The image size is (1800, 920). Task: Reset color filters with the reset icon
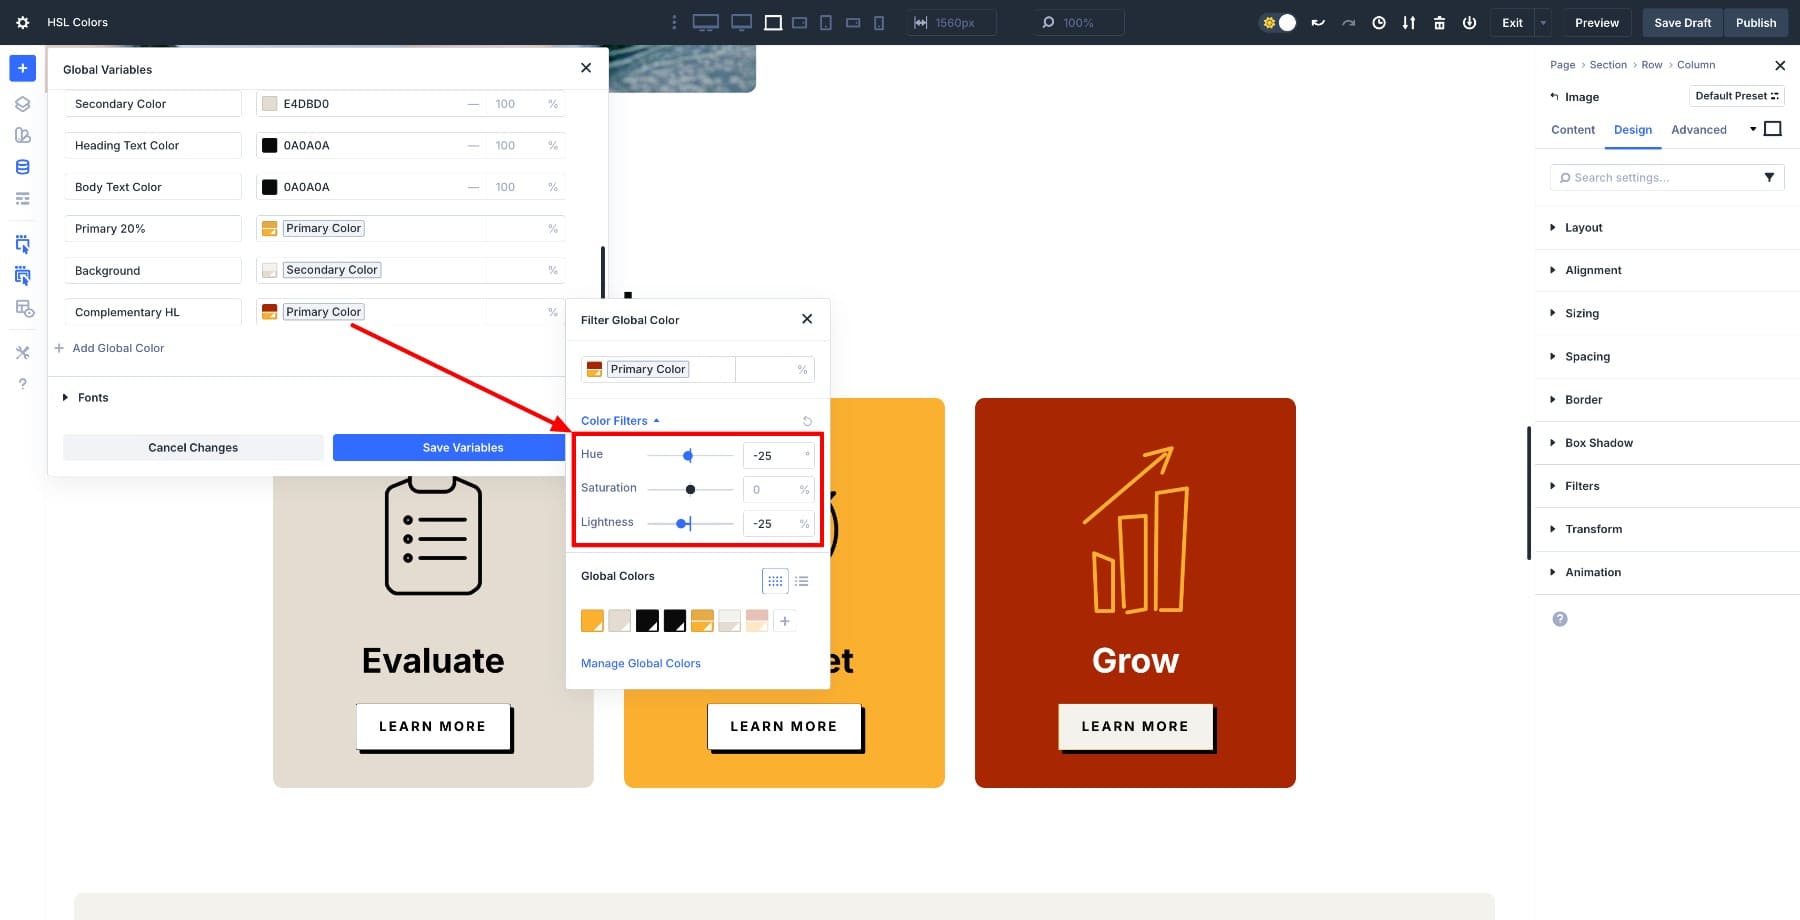click(x=807, y=421)
